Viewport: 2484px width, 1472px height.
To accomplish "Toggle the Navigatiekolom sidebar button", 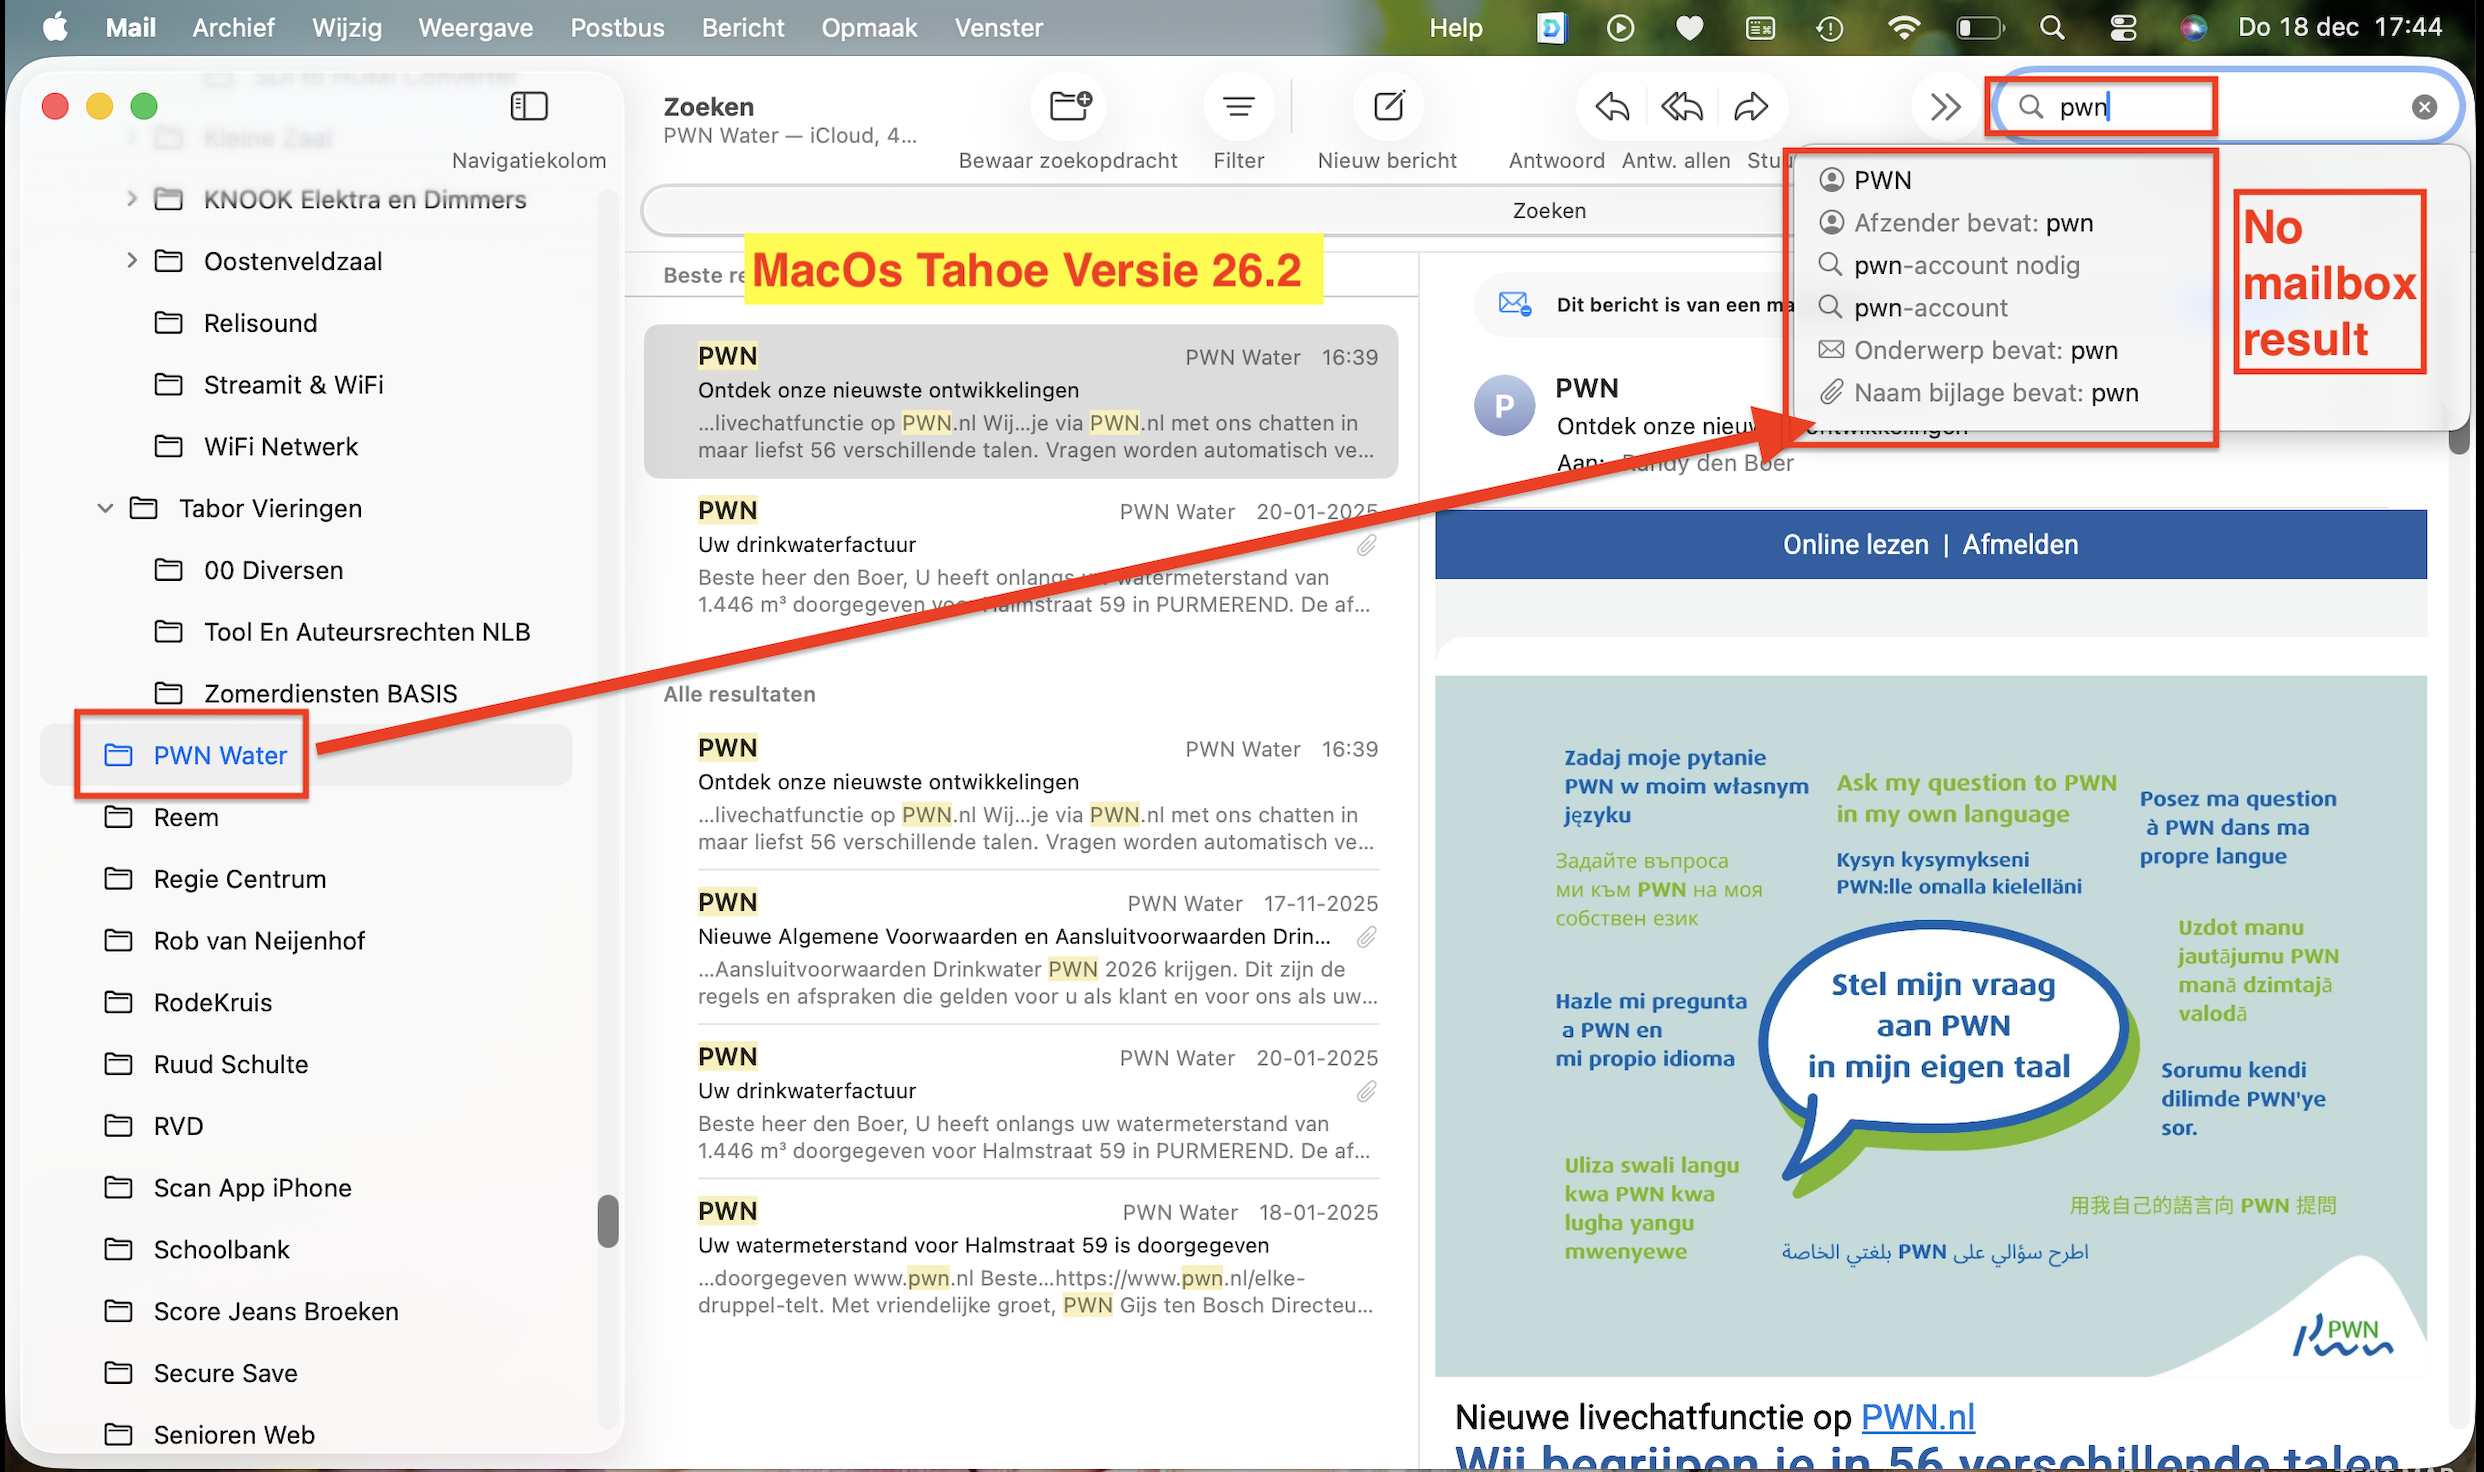I will pyautogui.click(x=529, y=106).
